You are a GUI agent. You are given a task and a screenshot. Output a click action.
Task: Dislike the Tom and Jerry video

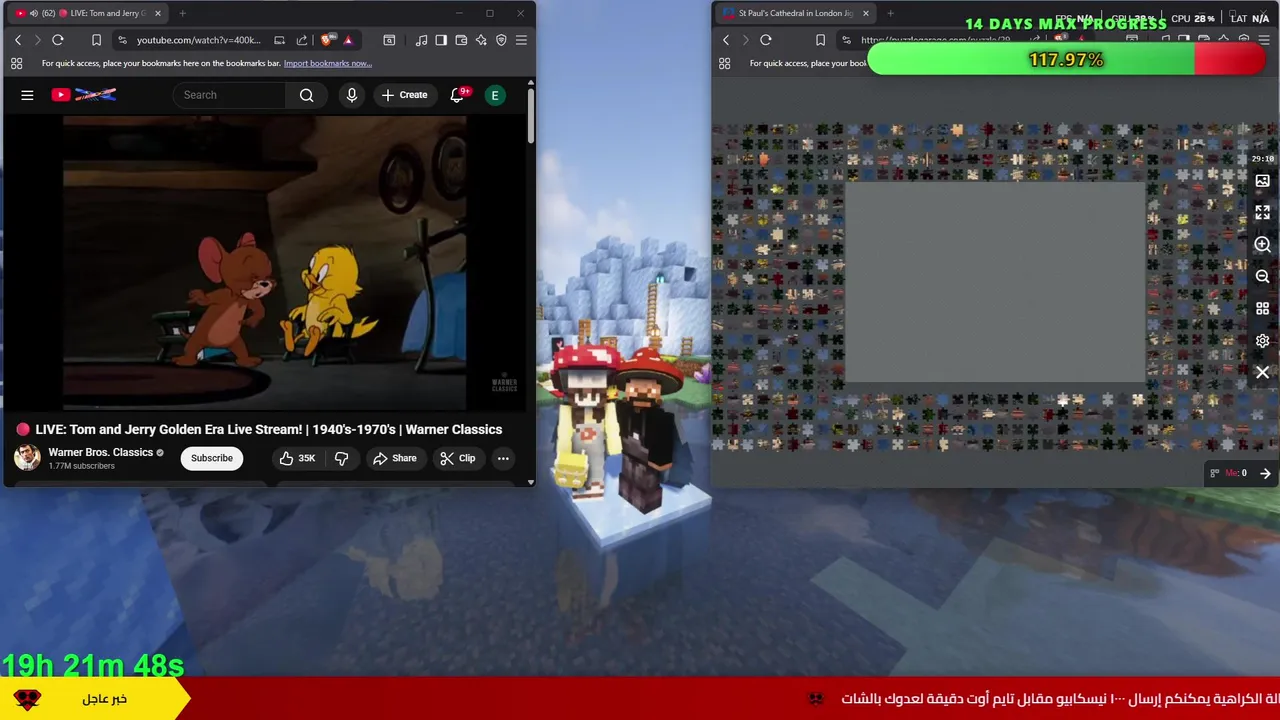coord(341,458)
